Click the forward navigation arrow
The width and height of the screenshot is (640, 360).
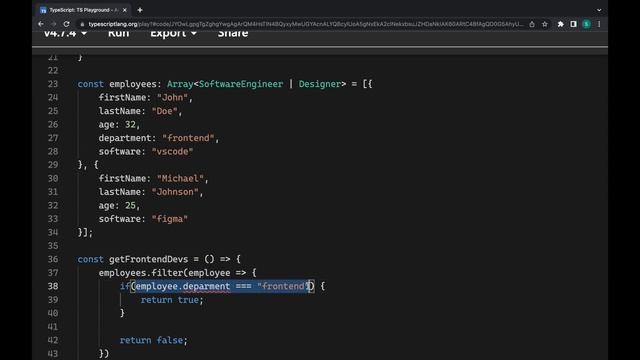tap(53, 24)
